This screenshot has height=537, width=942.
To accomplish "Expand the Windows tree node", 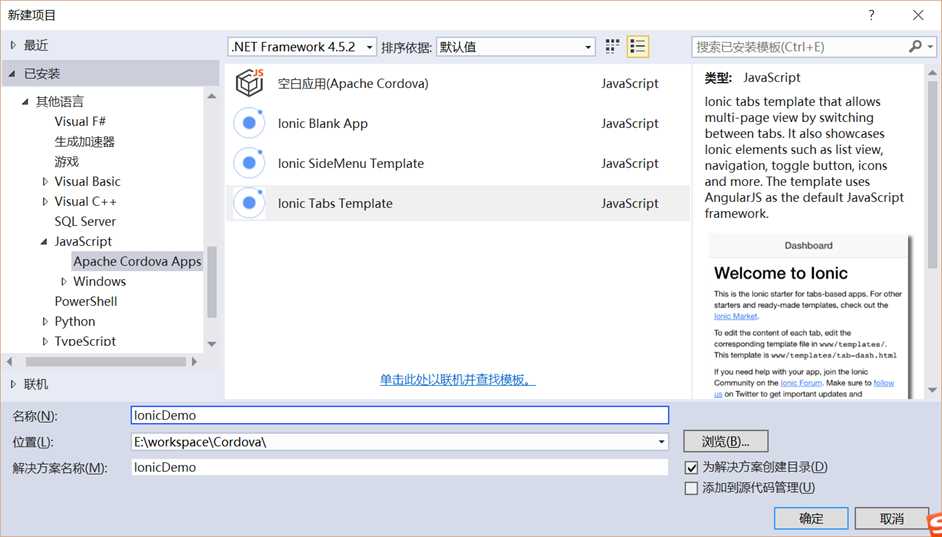I will point(64,281).
